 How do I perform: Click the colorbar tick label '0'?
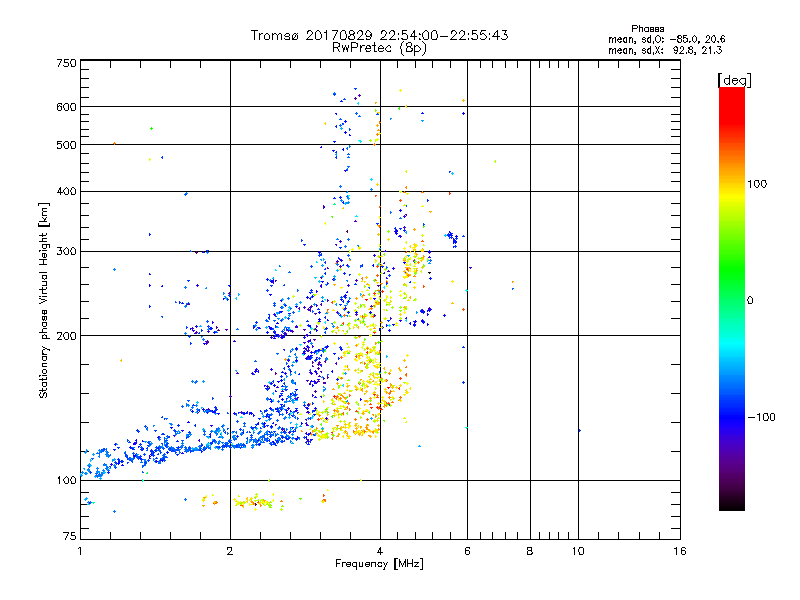tap(749, 300)
